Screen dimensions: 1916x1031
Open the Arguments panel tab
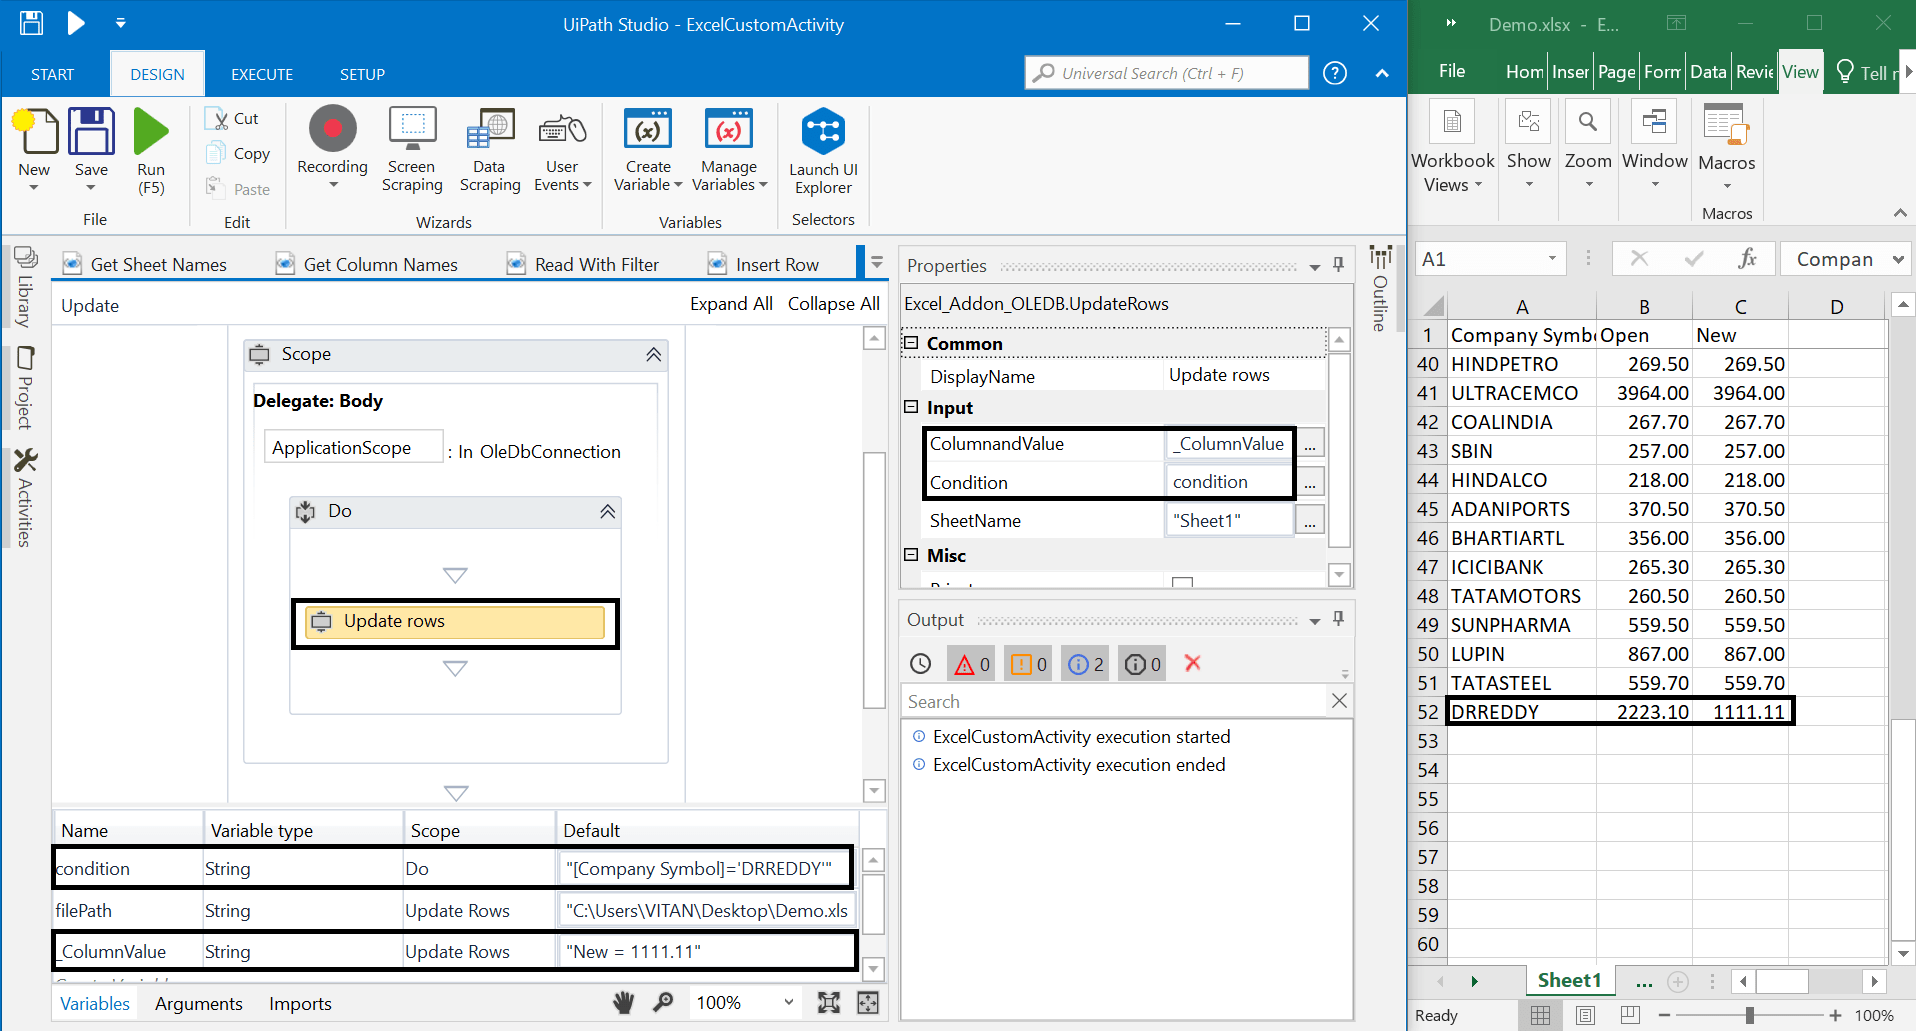(199, 1003)
